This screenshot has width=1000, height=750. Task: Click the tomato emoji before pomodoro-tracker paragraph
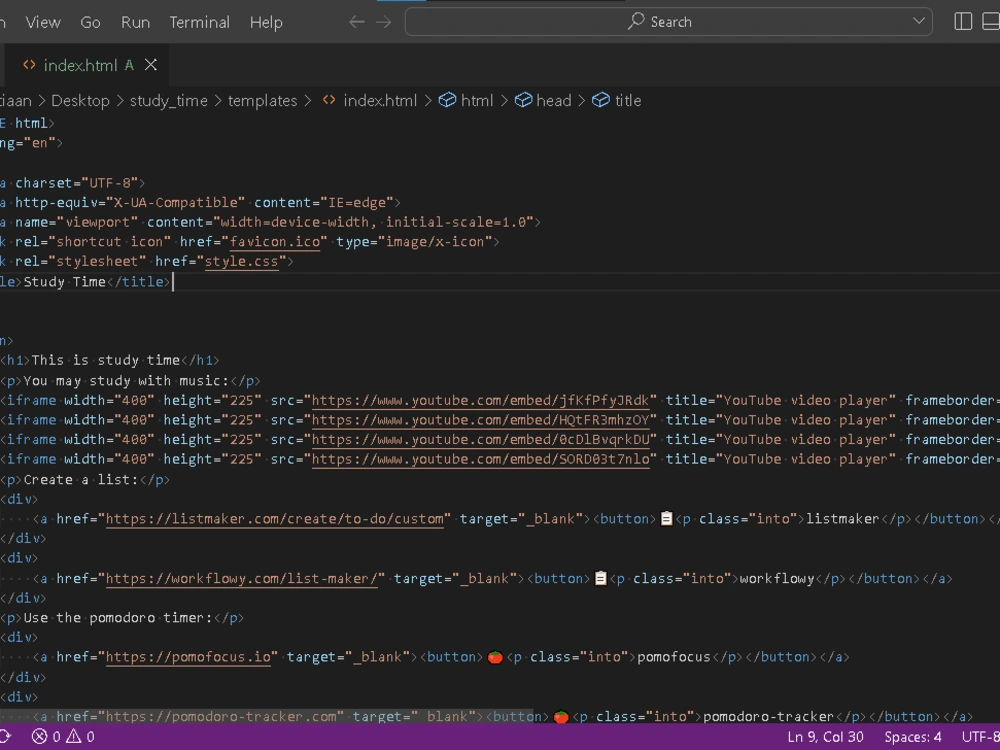click(x=561, y=716)
